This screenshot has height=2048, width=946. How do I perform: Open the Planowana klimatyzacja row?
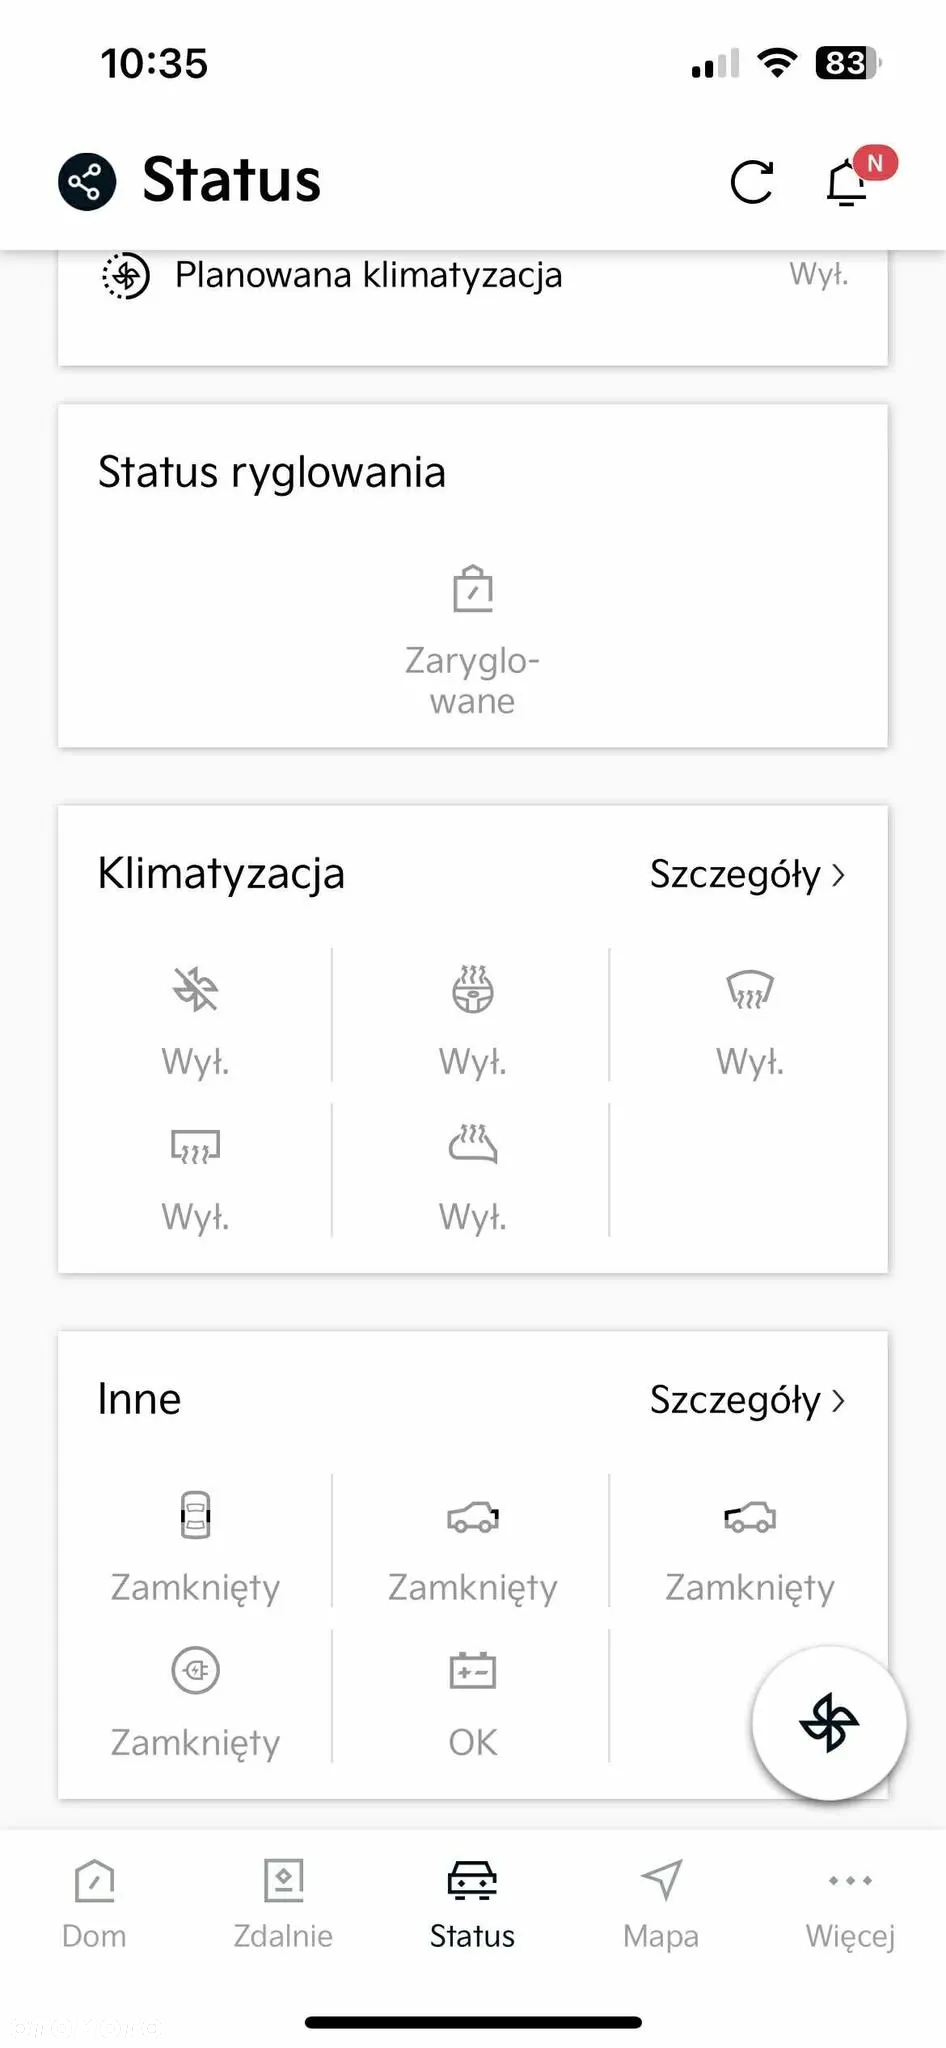(473, 276)
